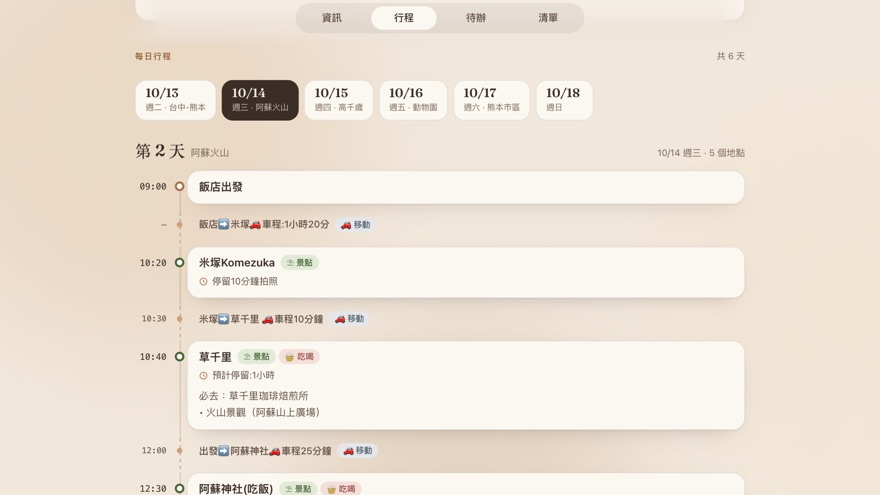This screenshot has width=880, height=495.
Task: Open the 米塚Komezuka card title
Action: [x=237, y=263]
